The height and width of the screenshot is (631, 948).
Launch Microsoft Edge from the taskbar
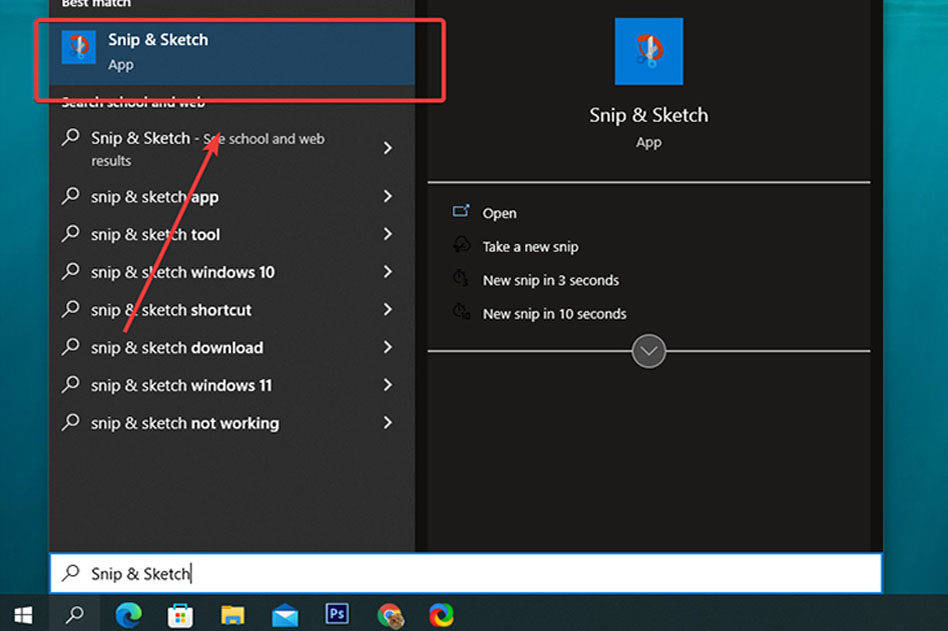(128, 615)
